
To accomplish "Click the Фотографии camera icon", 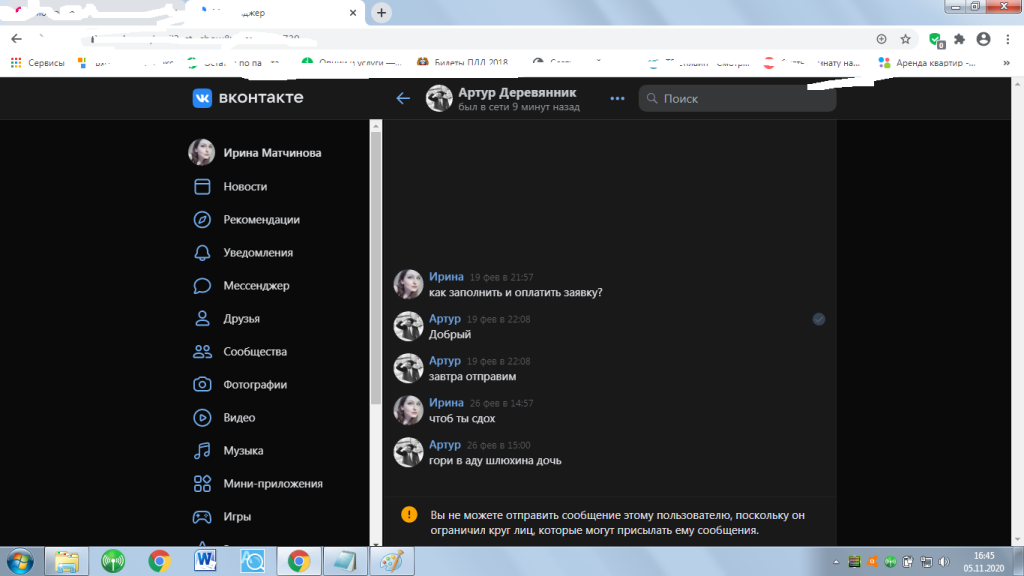I will [x=202, y=385].
